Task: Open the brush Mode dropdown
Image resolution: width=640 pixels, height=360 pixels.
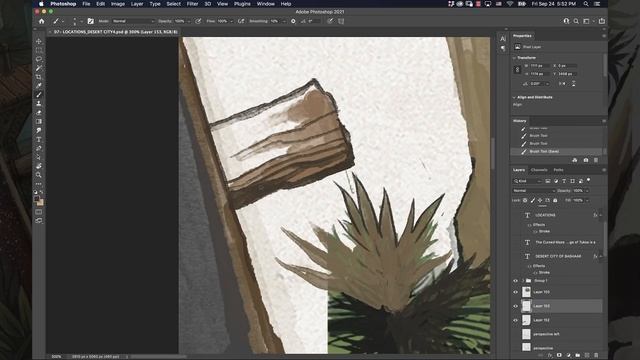Action: (133, 21)
